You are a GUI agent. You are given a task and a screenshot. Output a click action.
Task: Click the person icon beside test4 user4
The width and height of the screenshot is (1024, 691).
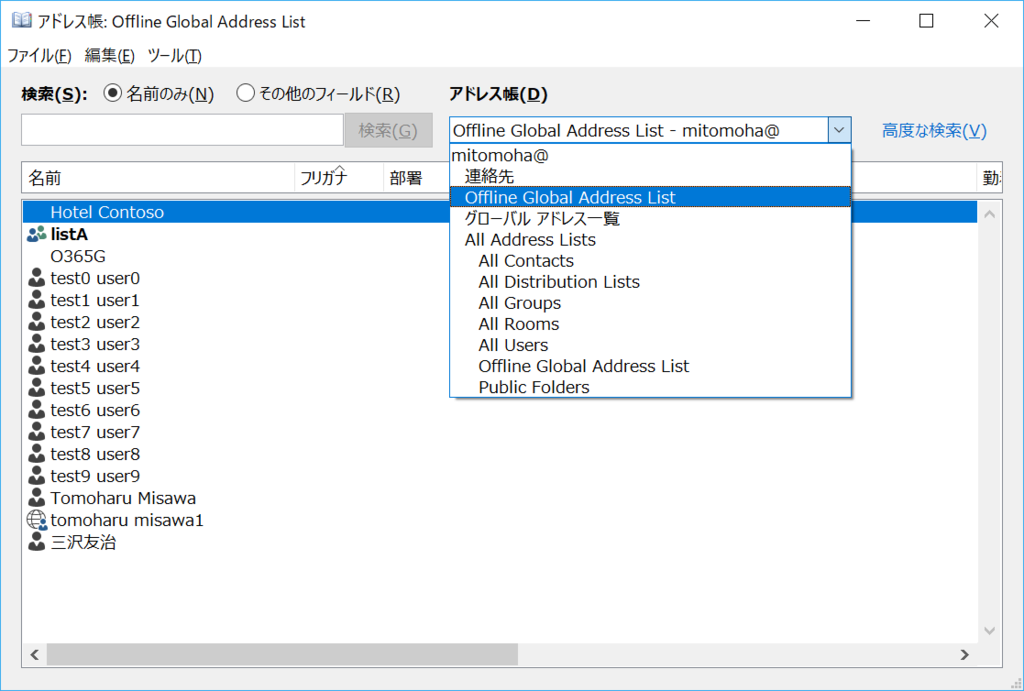tap(37, 366)
